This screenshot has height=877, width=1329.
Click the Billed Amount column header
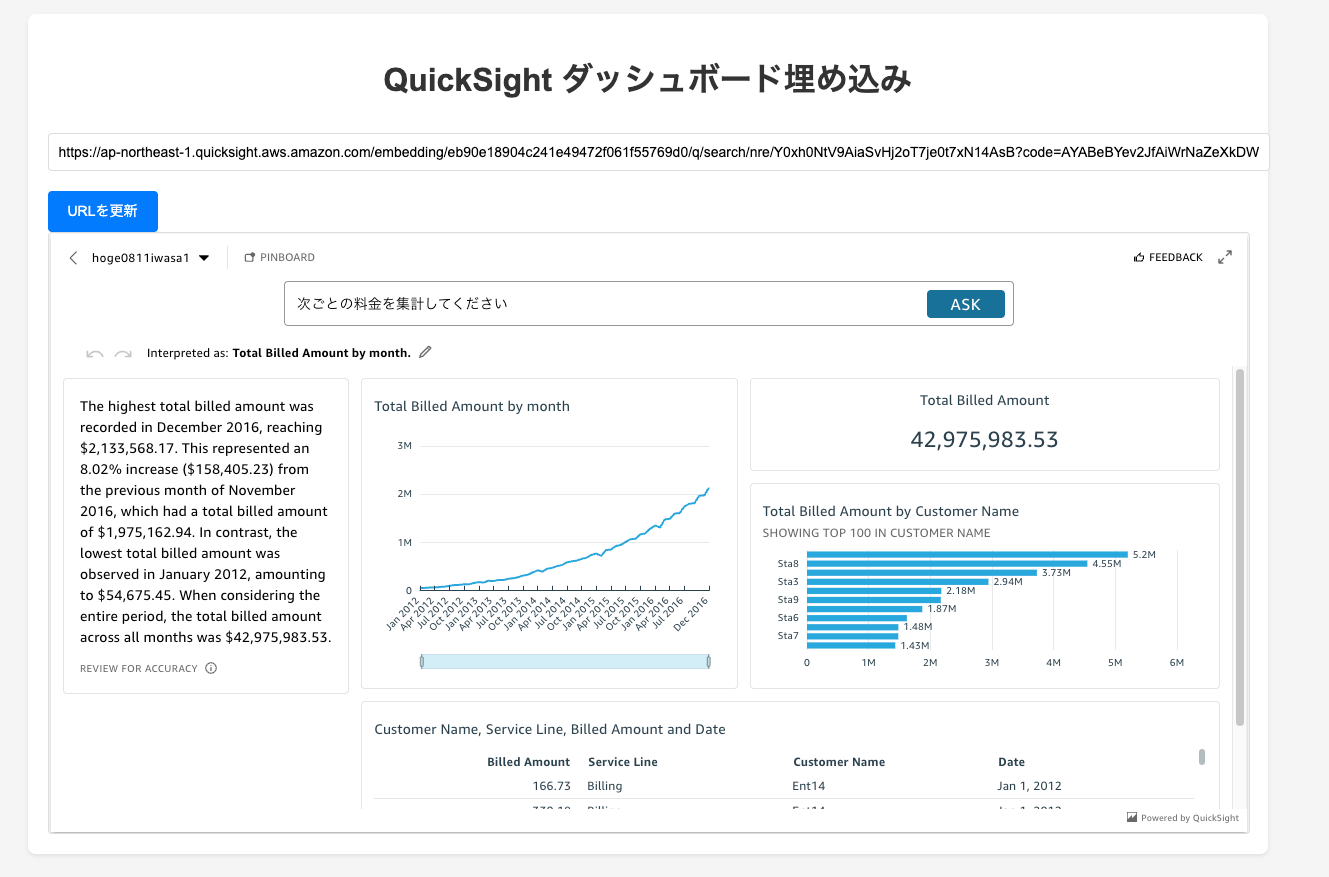pyautogui.click(x=528, y=762)
